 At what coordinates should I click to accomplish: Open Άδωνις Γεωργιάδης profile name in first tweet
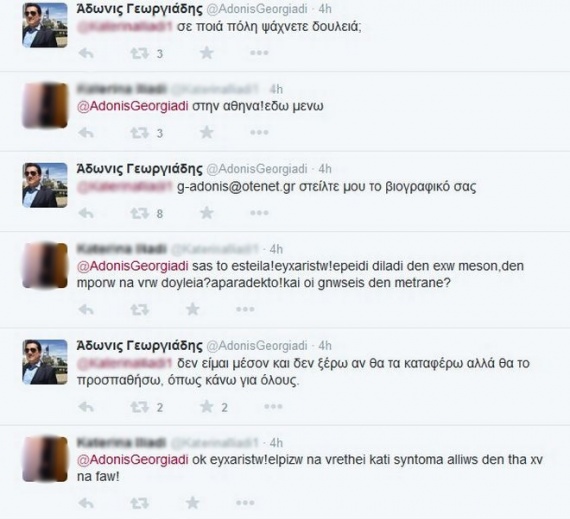(x=139, y=9)
